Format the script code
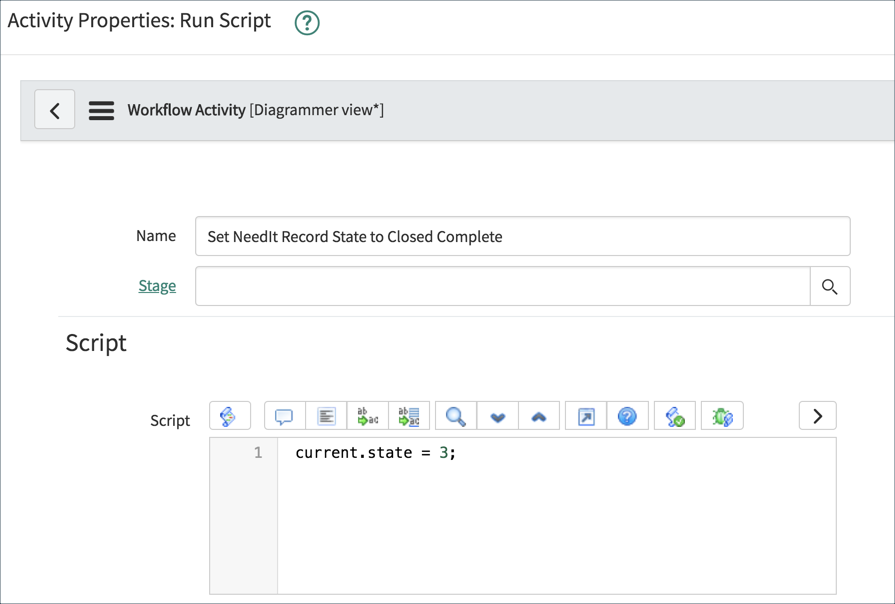The width and height of the screenshot is (895, 604). coord(325,415)
